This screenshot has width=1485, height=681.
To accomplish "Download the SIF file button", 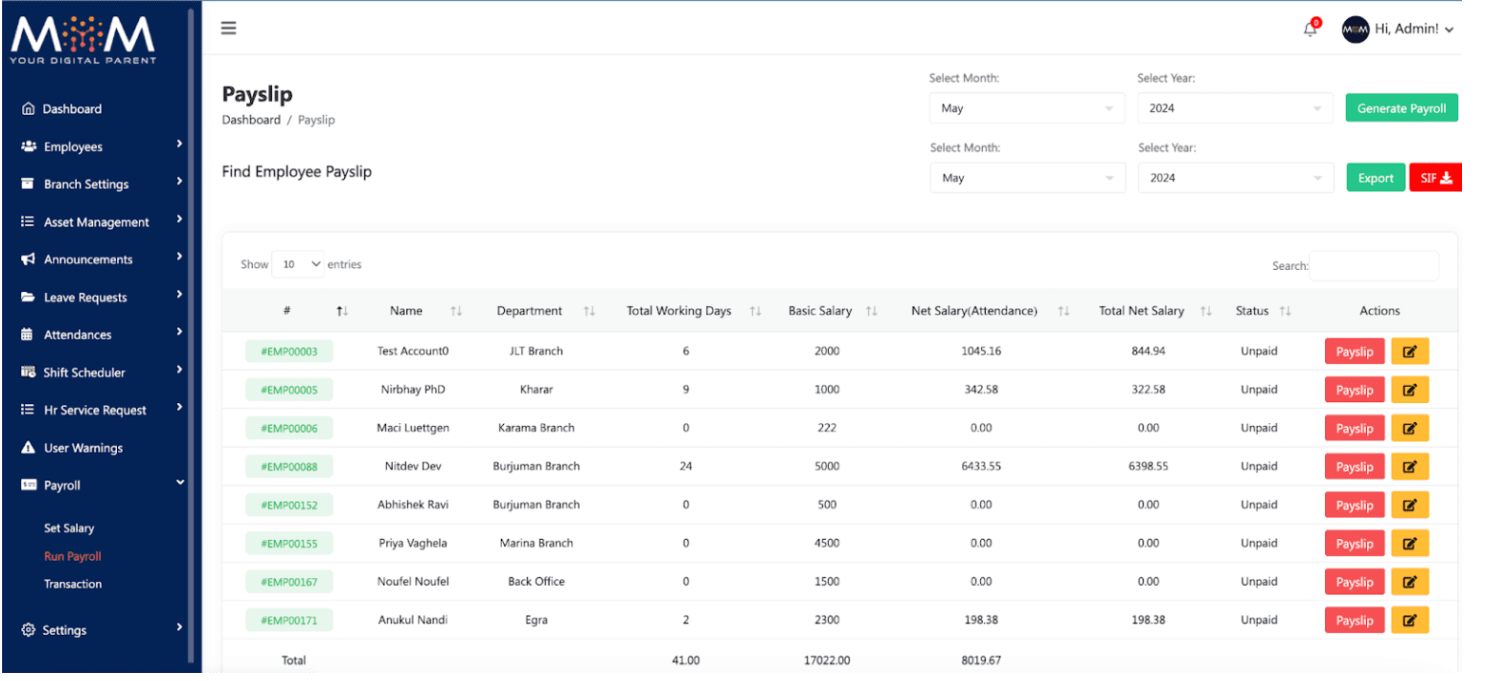I will pos(1436,178).
